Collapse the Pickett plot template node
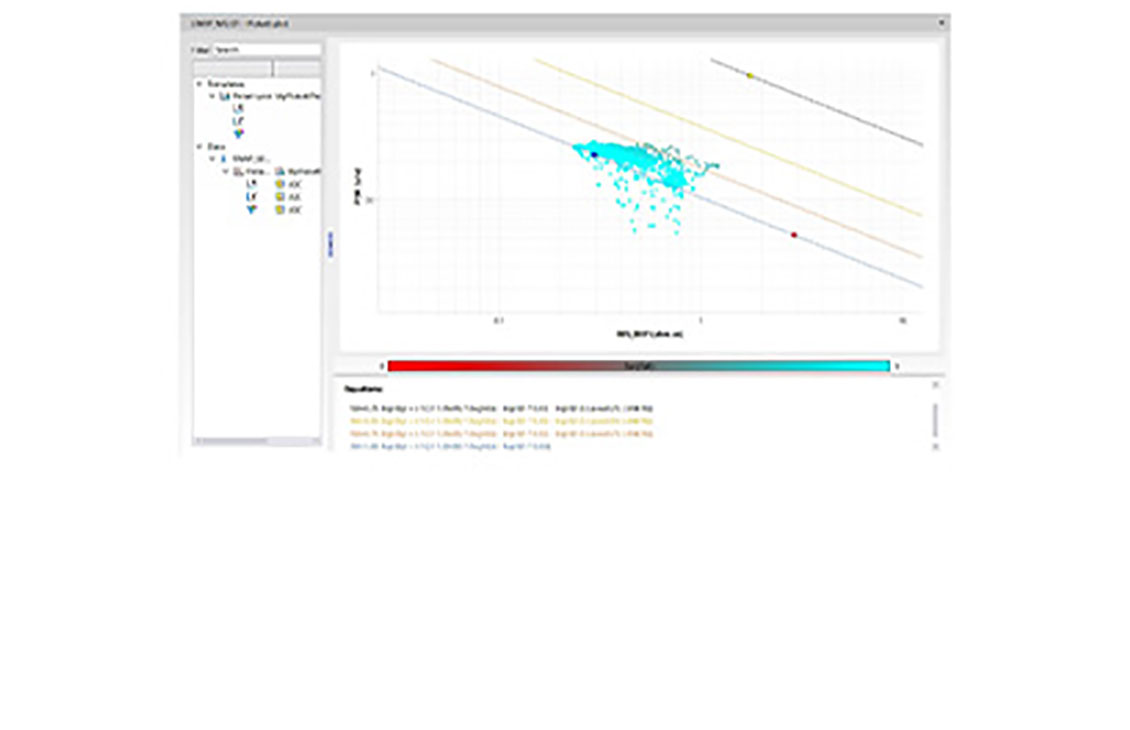Screen dimensions: 1130x730 212,96
